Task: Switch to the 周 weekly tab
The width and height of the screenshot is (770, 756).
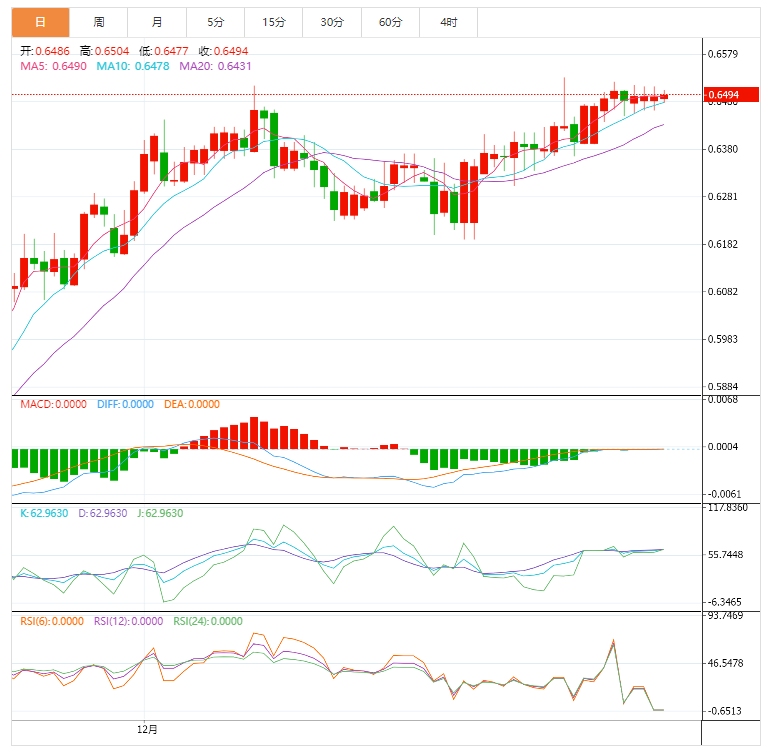Action: (x=99, y=22)
